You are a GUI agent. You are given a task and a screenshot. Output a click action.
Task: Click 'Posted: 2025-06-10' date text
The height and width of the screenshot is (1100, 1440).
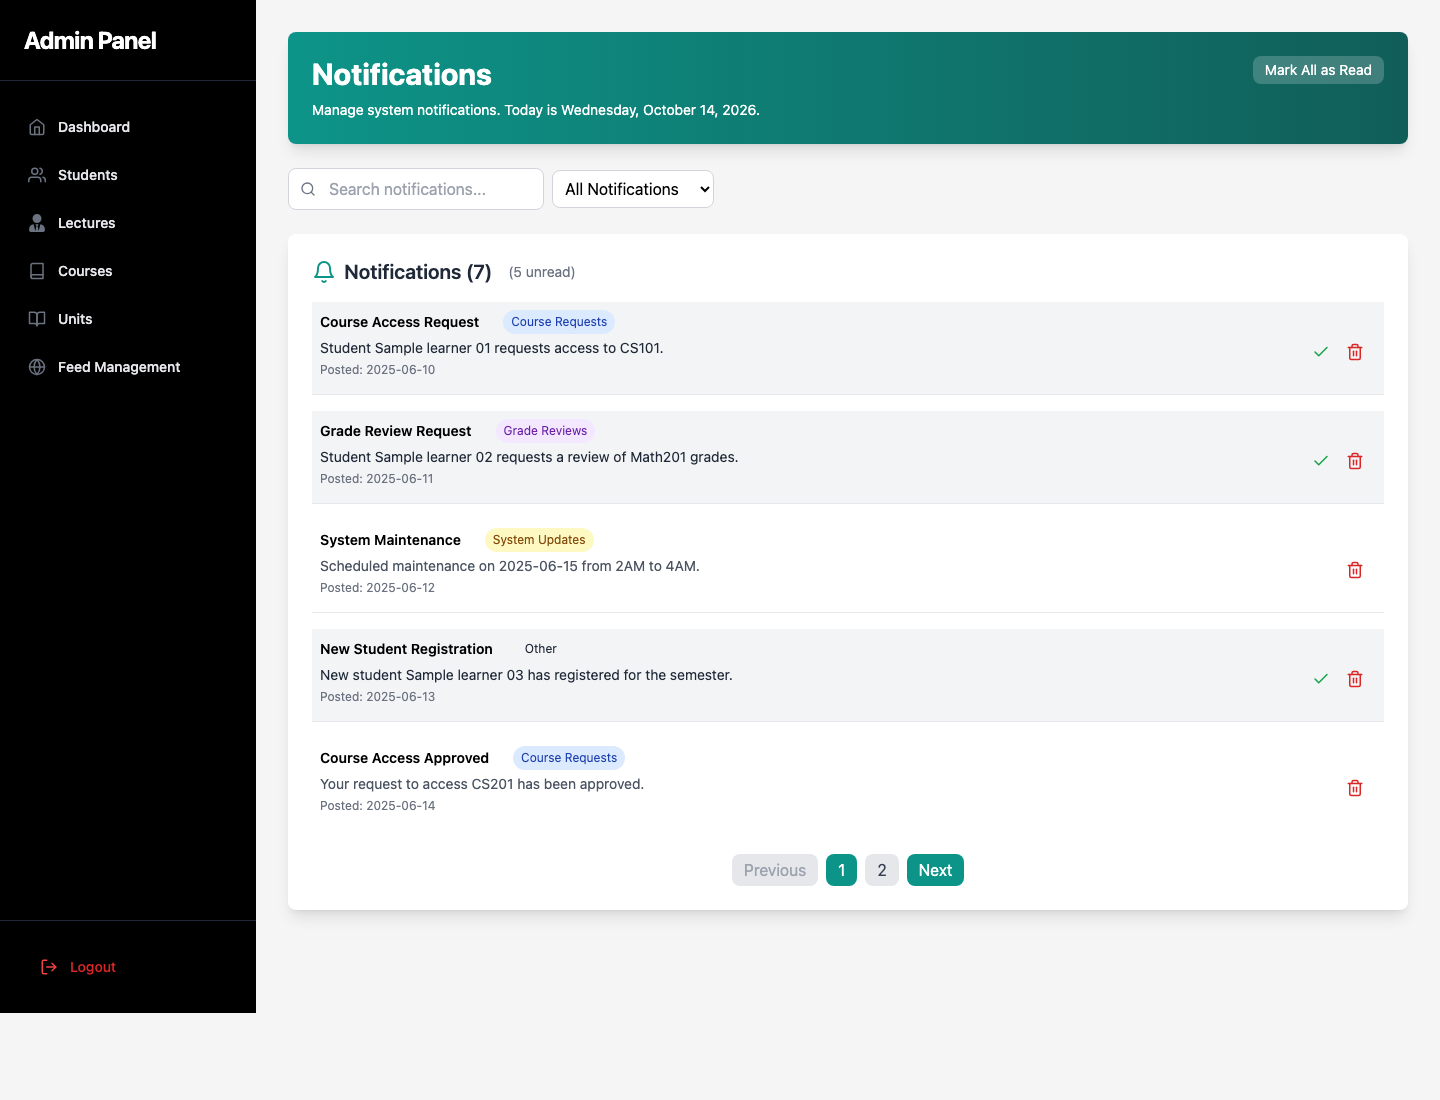tap(377, 370)
